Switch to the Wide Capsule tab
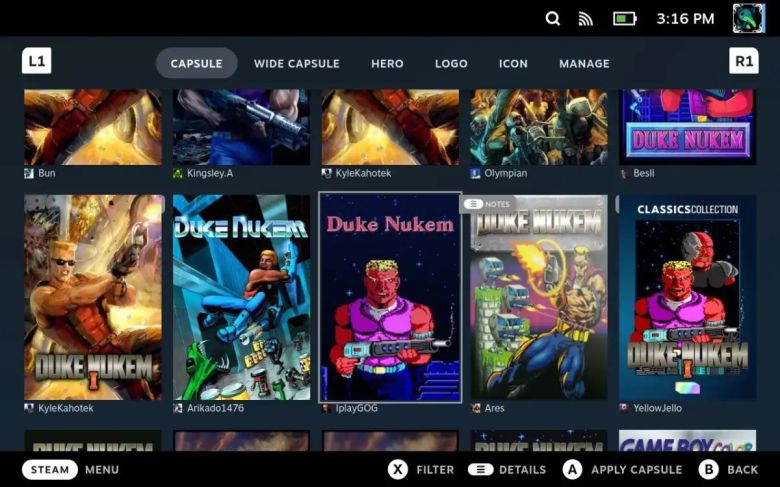Image resolution: width=780 pixels, height=487 pixels. (296, 63)
